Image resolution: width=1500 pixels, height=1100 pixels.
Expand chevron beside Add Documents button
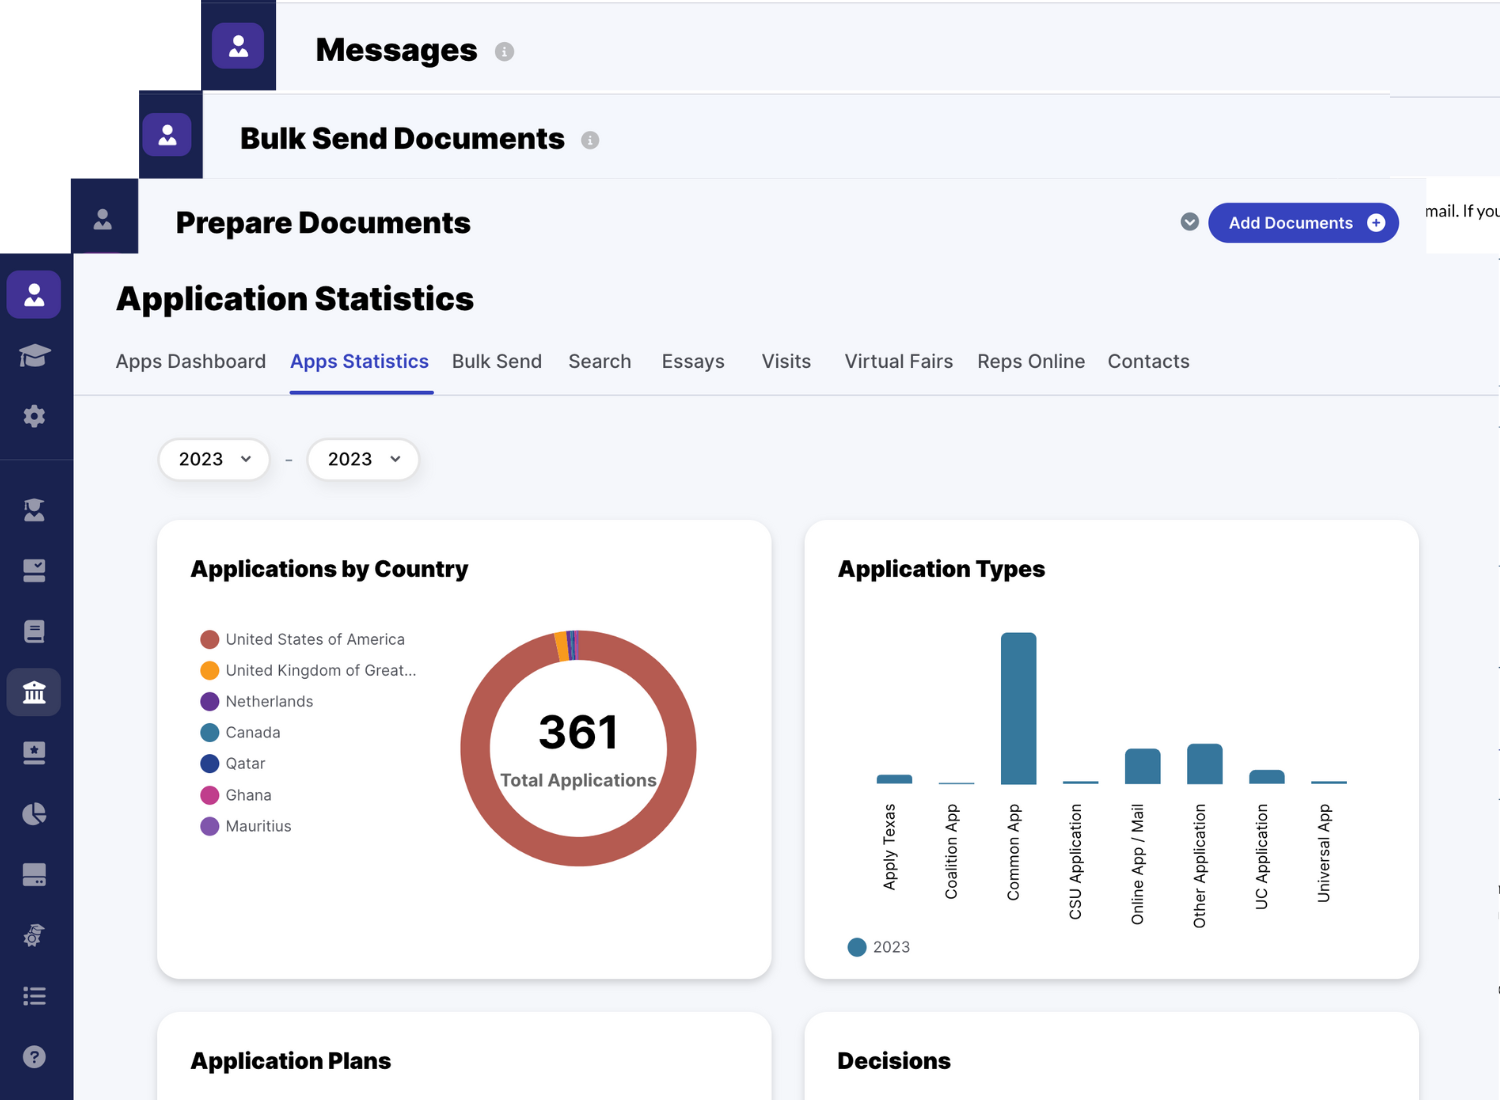[1189, 222]
